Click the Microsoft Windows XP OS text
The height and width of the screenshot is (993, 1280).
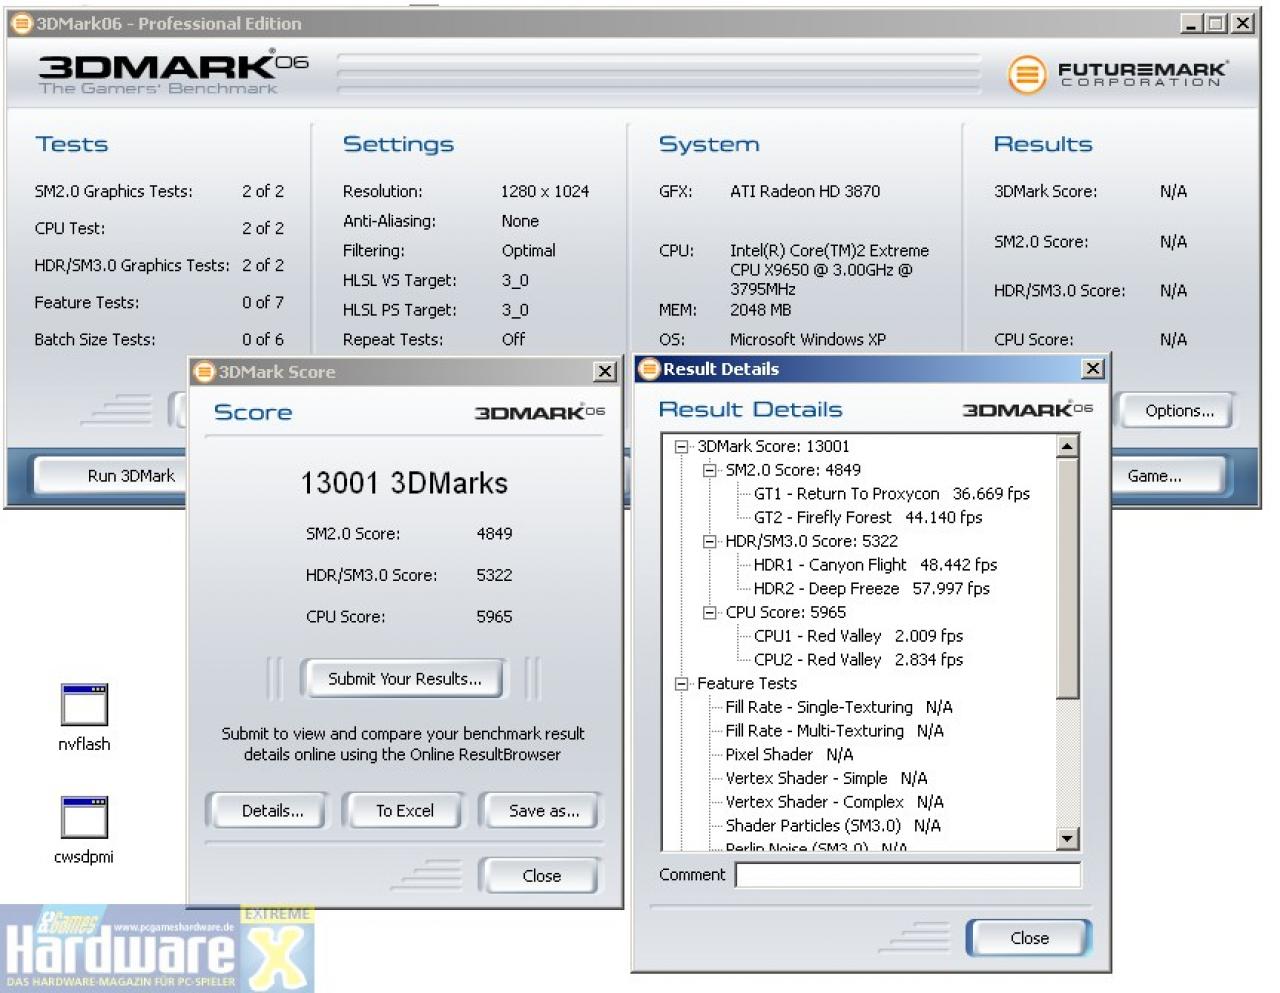pyautogui.click(x=808, y=339)
